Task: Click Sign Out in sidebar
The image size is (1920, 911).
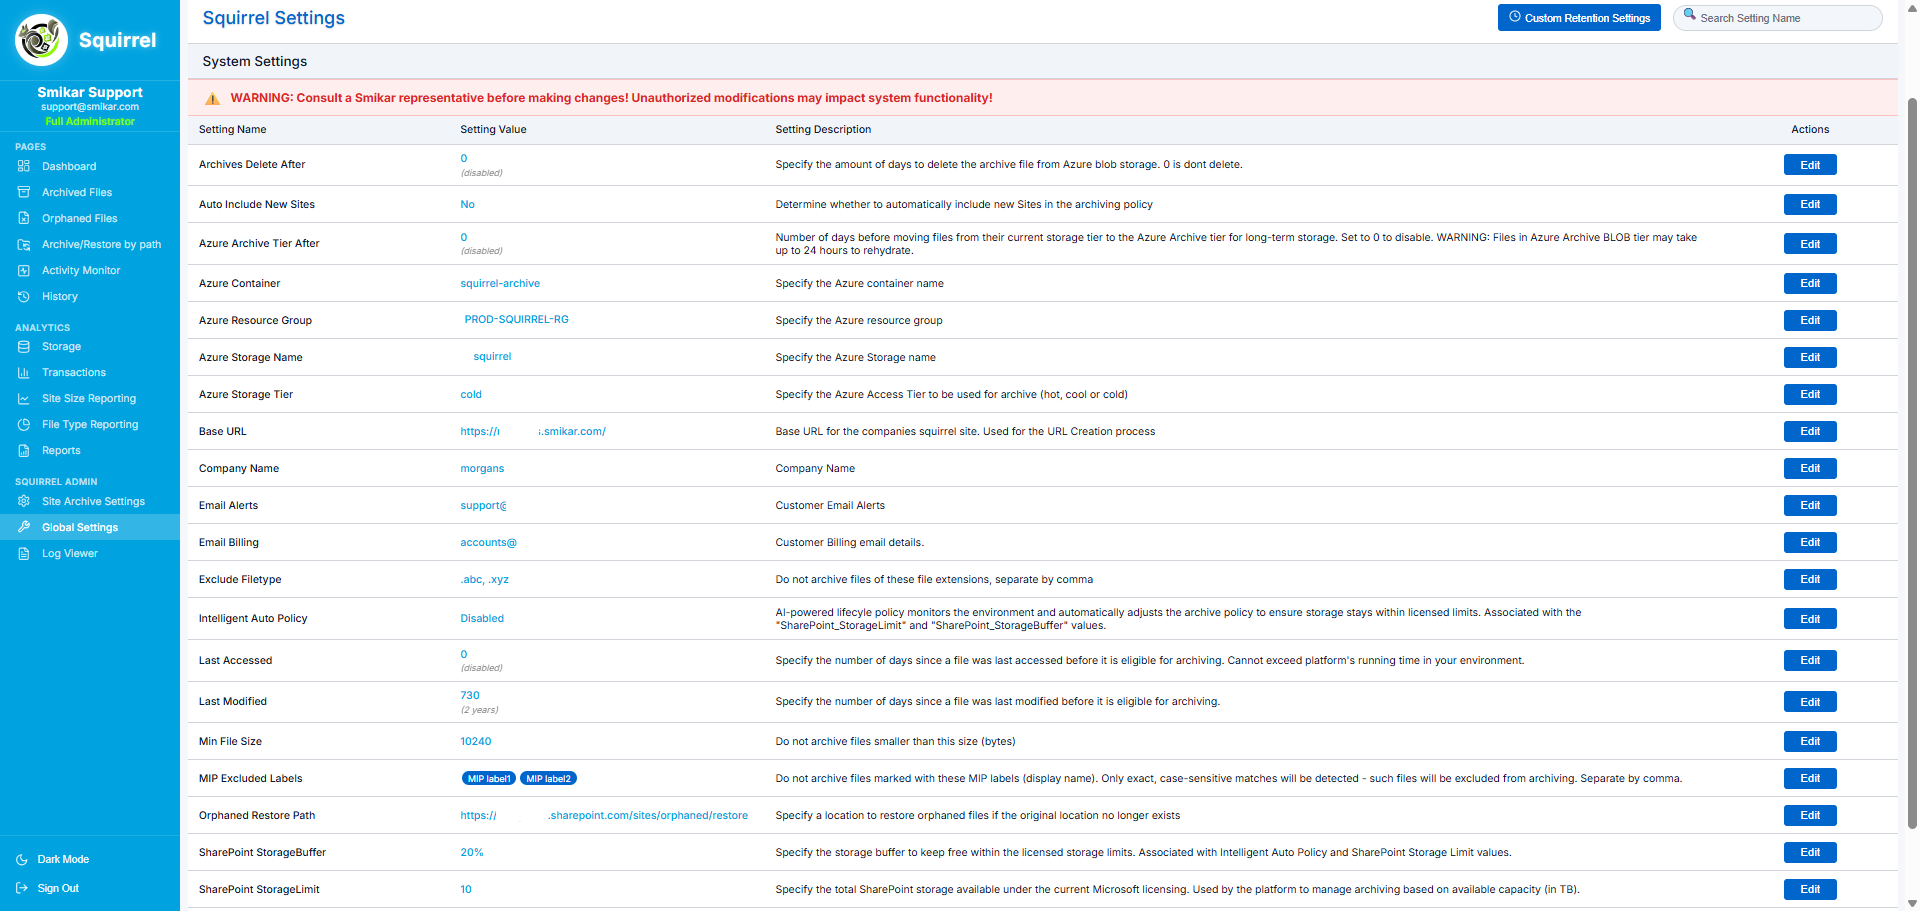Action: pos(57,888)
